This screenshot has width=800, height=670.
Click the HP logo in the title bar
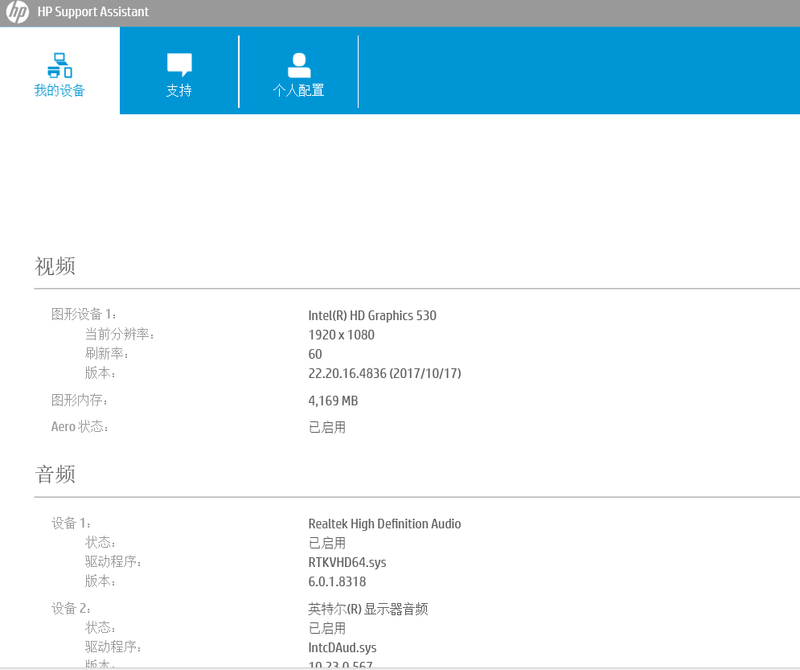point(17,12)
